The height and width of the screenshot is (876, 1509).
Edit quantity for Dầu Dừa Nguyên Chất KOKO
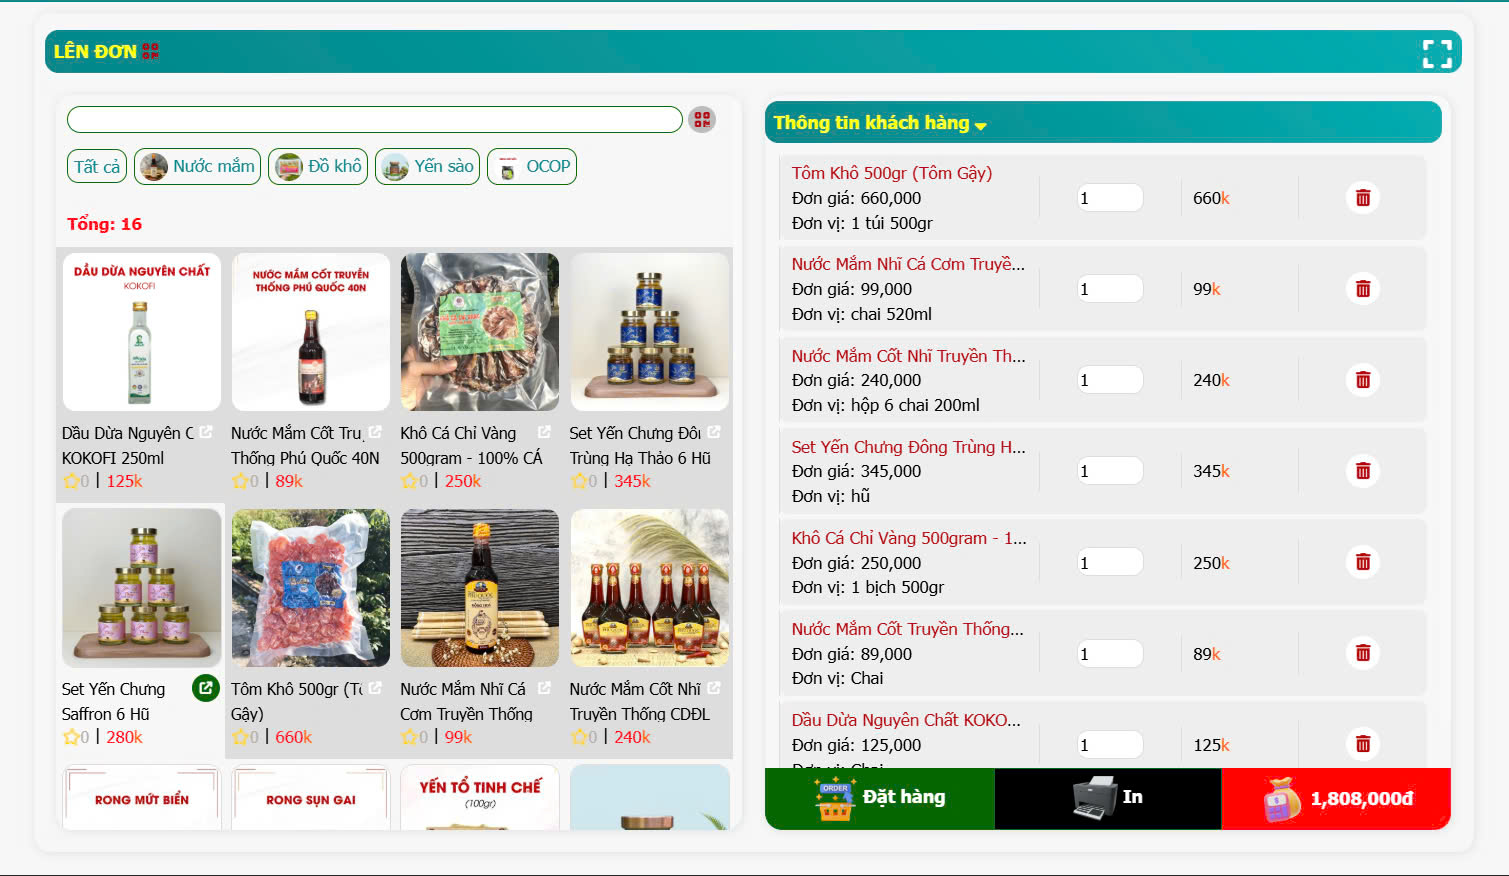[x=1110, y=744]
